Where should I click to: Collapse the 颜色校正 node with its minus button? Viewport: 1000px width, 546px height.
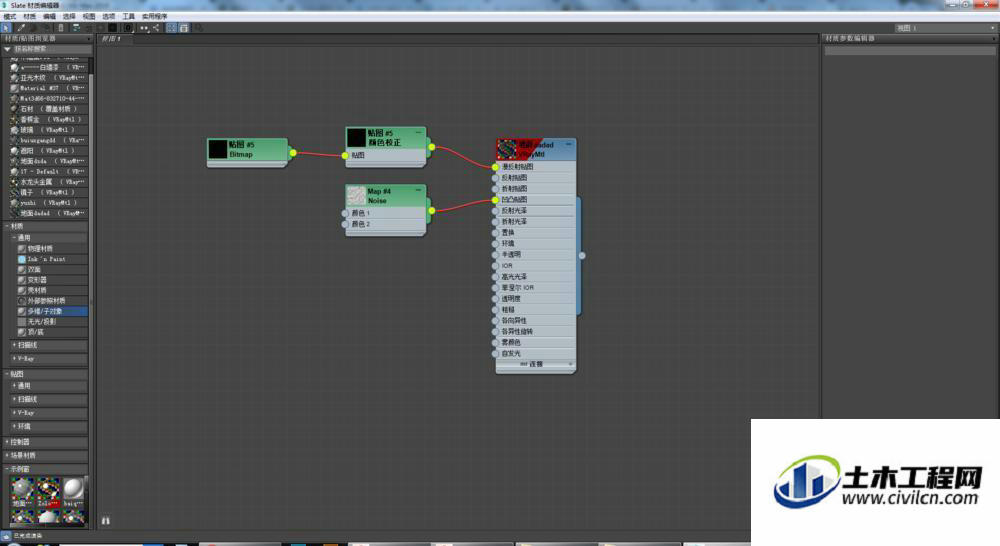(x=418, y=133)
